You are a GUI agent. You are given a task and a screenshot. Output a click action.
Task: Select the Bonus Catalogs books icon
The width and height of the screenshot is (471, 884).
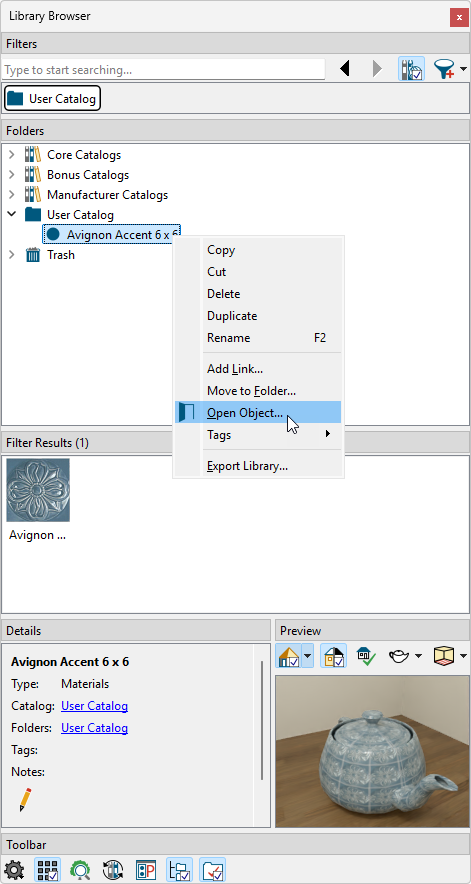click(33, 175)
